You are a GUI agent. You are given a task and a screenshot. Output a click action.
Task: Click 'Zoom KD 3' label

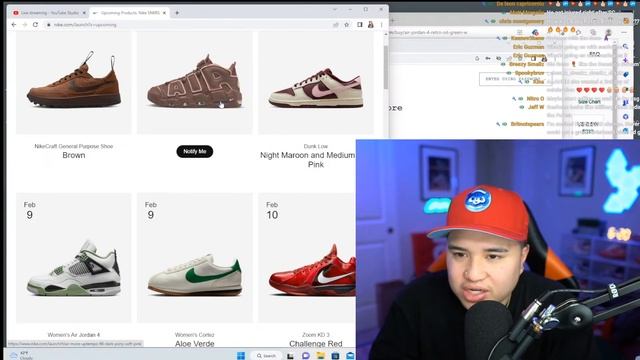(316, 335)
